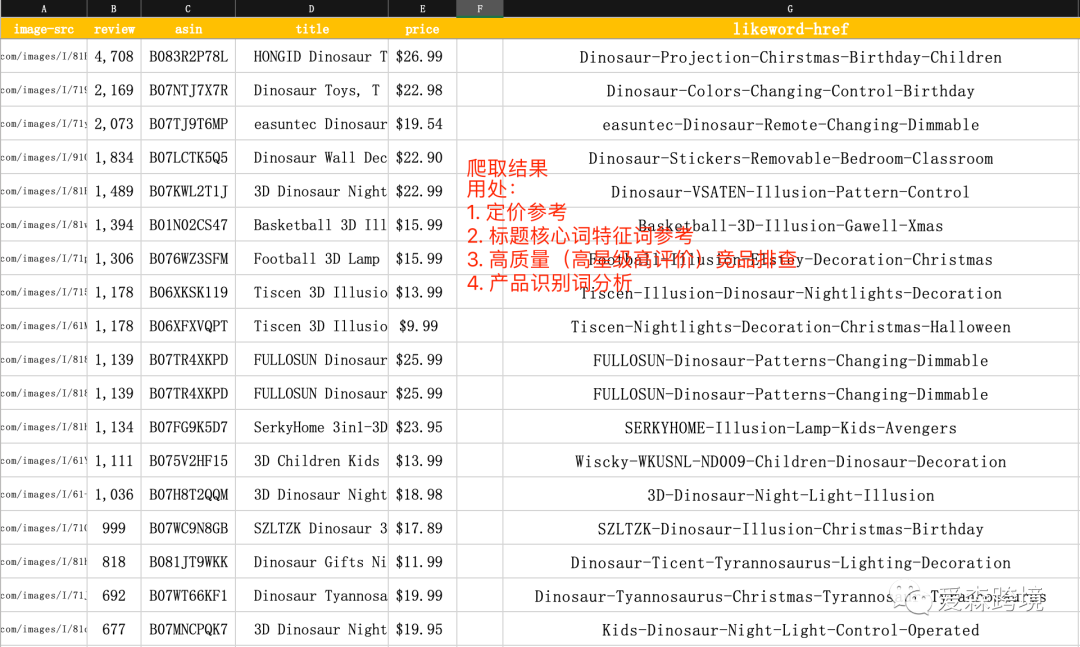This screenshot has width=1080, height=647.
Task: Select asin cell B07KWL2T1J
Action: pos(188,192)
